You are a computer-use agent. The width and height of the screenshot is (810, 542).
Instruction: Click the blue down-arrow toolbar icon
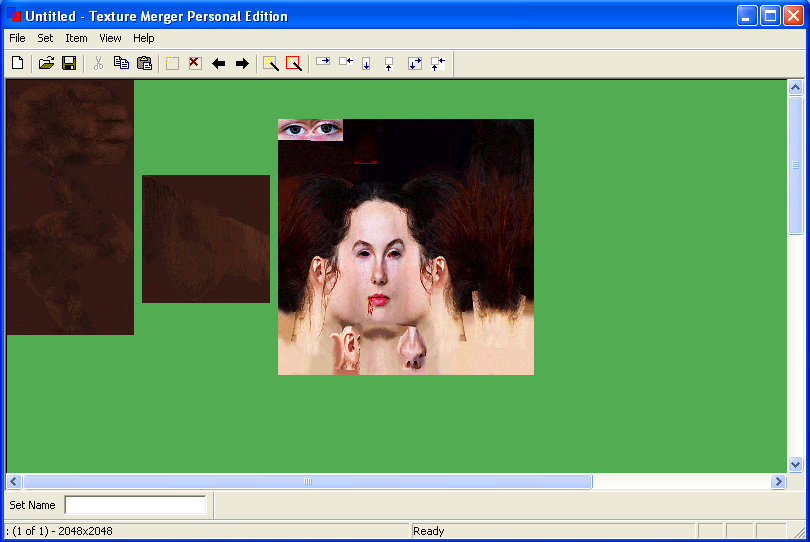click(x=366, y=63)
